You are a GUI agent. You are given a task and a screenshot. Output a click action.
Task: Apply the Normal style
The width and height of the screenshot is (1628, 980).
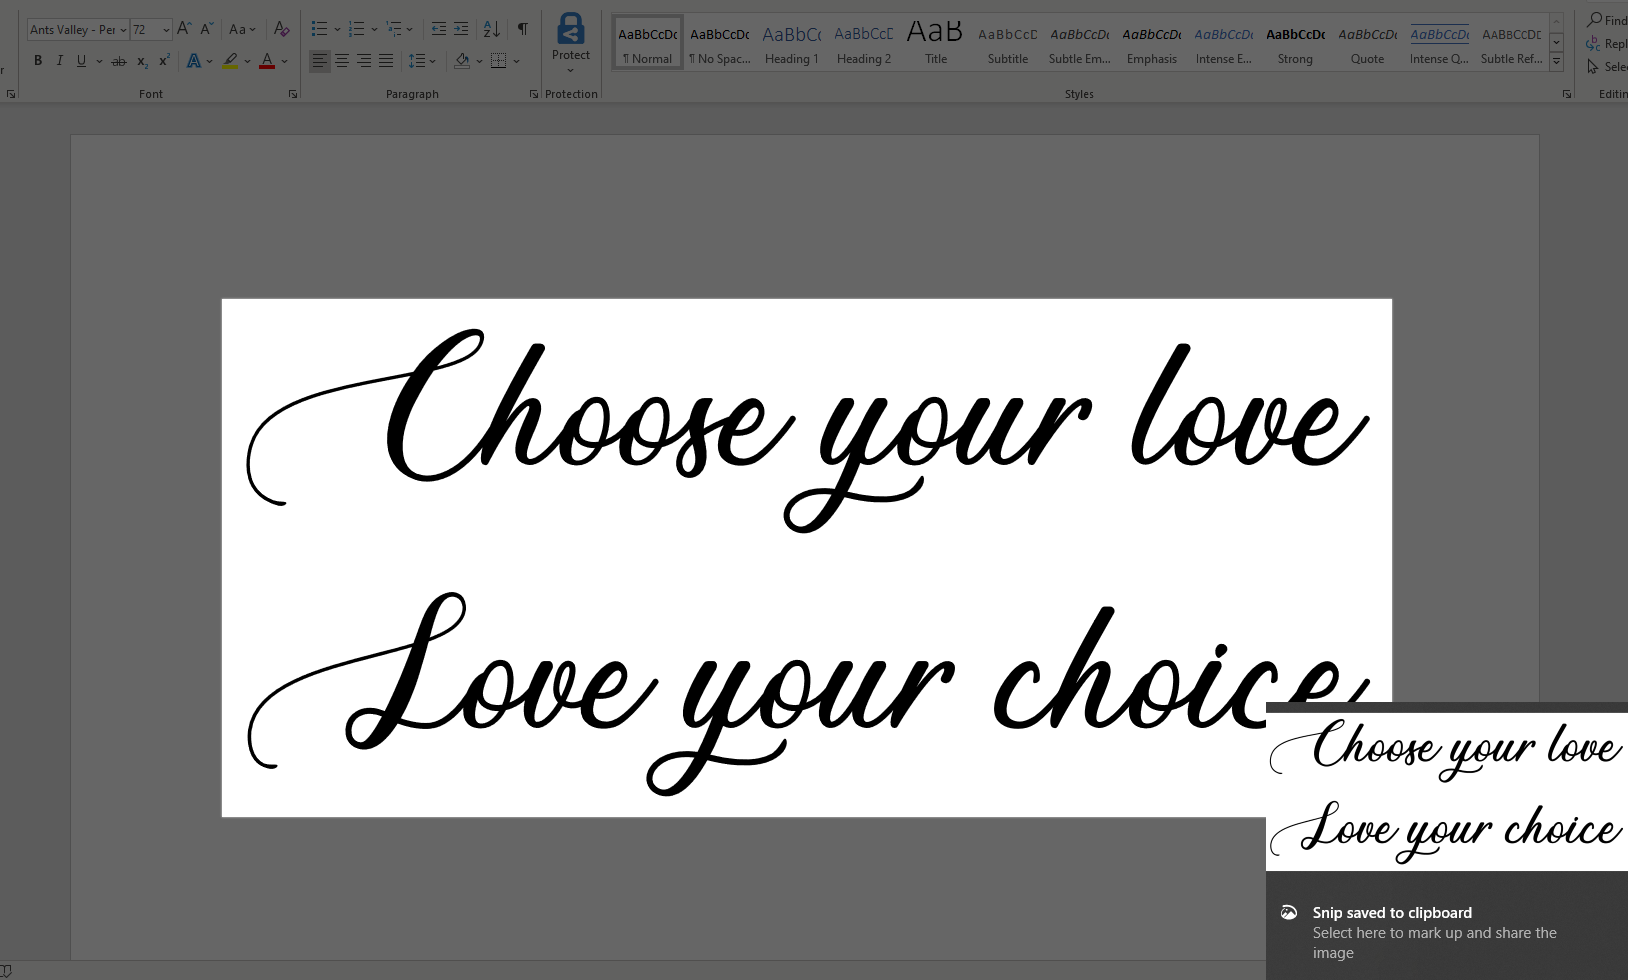[x=648, y=43]
